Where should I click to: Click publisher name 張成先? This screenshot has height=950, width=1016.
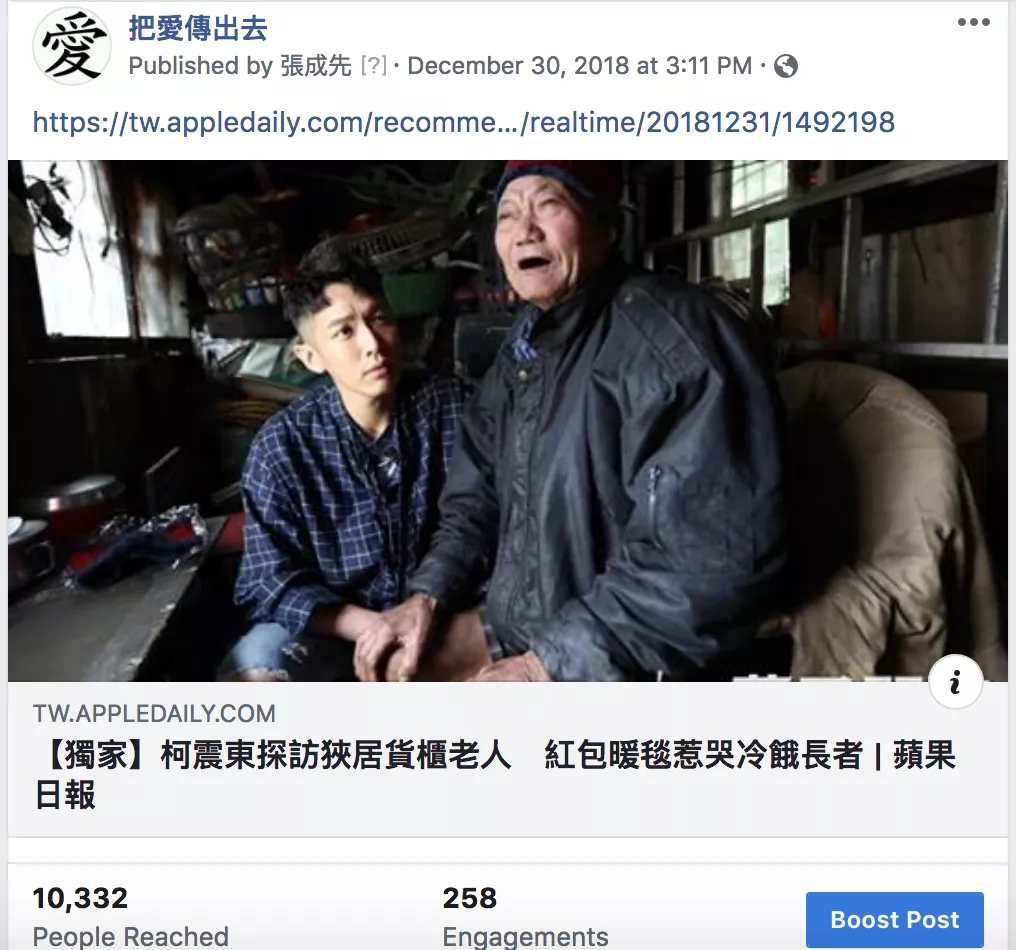[316, 66]
